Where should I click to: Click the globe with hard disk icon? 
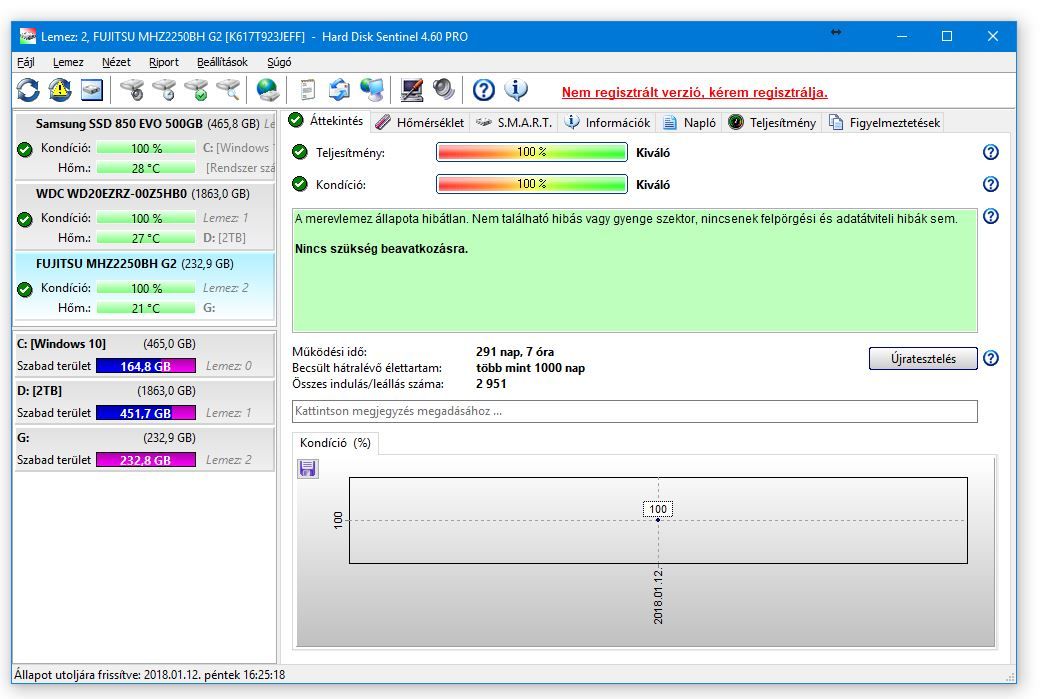coord(267,90)
